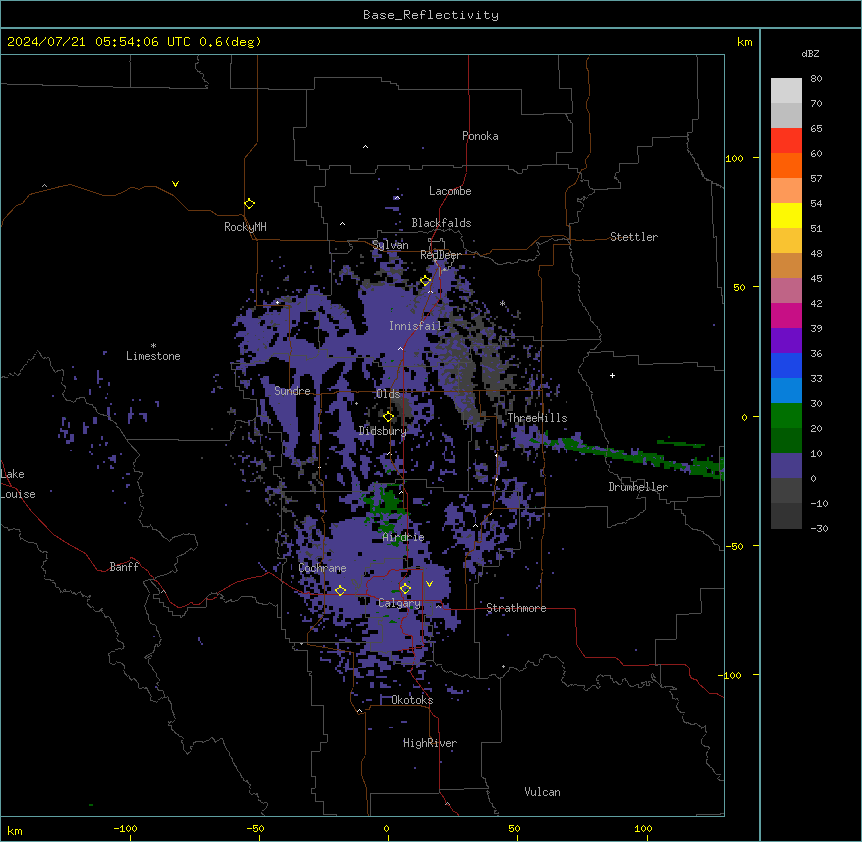Select the top light gray swatch at 80
The image size is (862, 842).
786,91
